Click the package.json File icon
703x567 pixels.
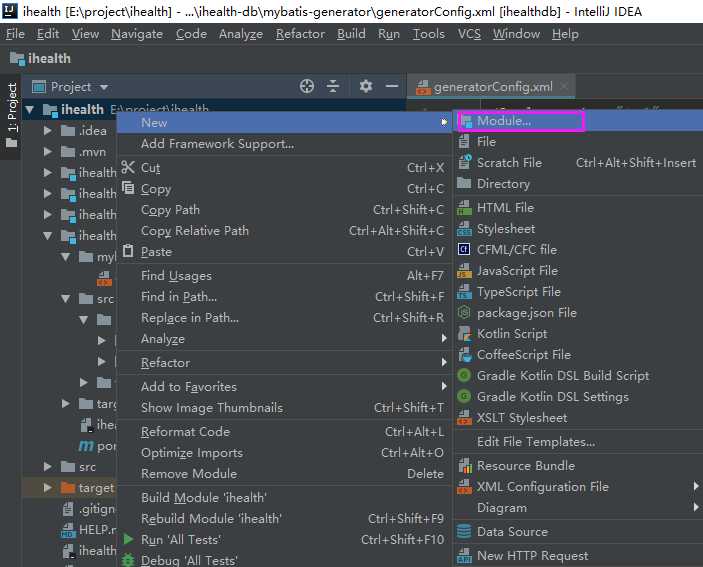tap(464, 312)
